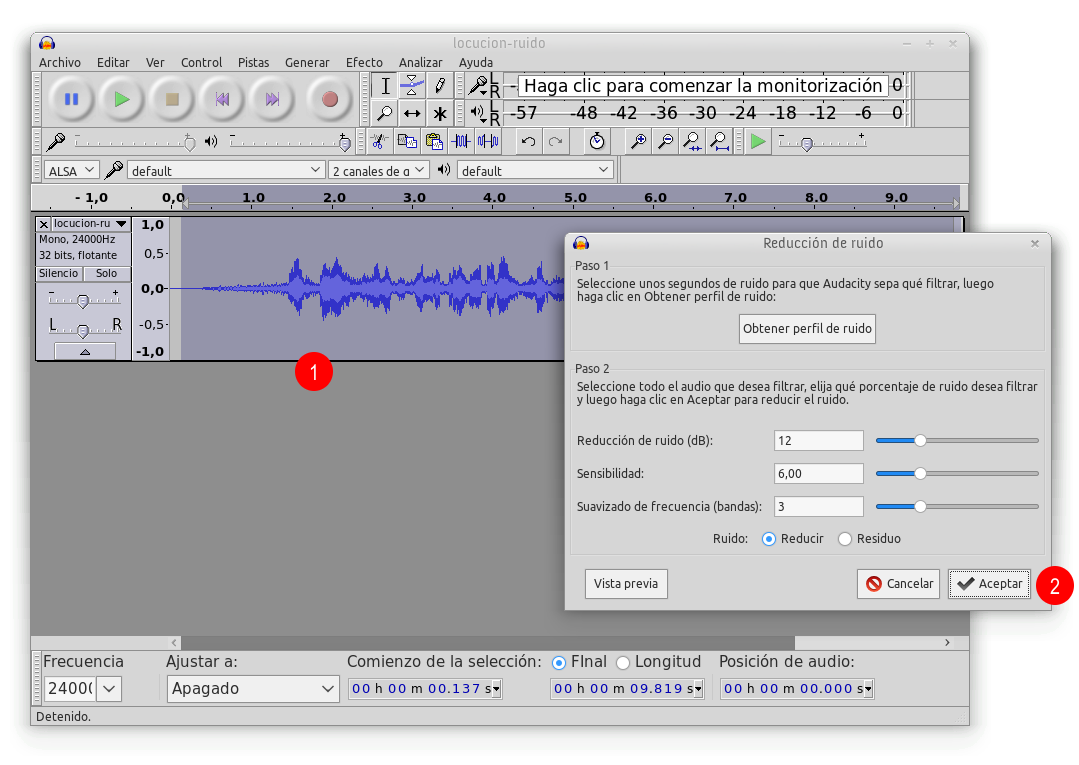
Task: Select the Residuo noise radio button
Action: click(845, 539)
